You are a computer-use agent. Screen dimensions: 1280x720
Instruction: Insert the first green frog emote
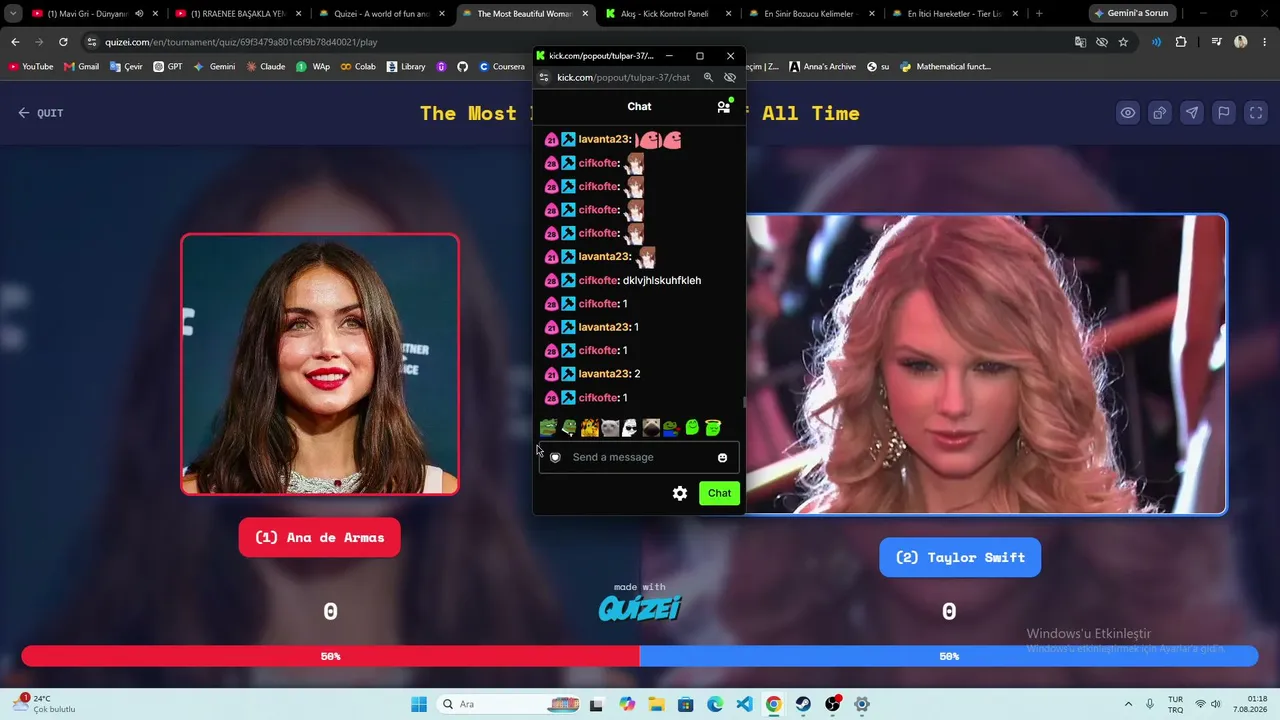(x=548, y=428)
